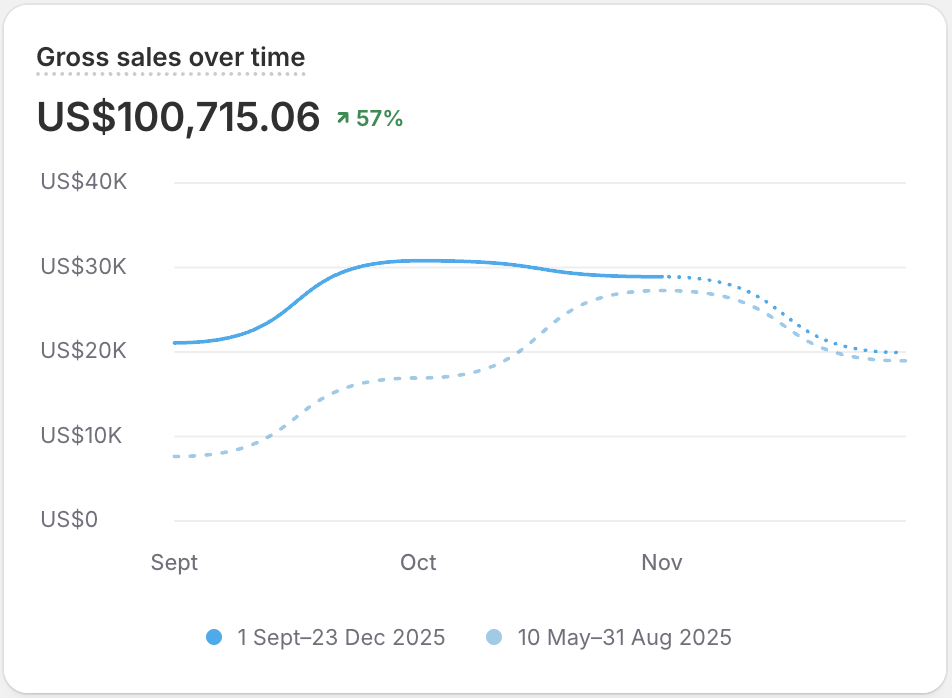This screenshot has width=952, height=698.
Task: Open the Gross sales over time title
Action: (170, 58)
